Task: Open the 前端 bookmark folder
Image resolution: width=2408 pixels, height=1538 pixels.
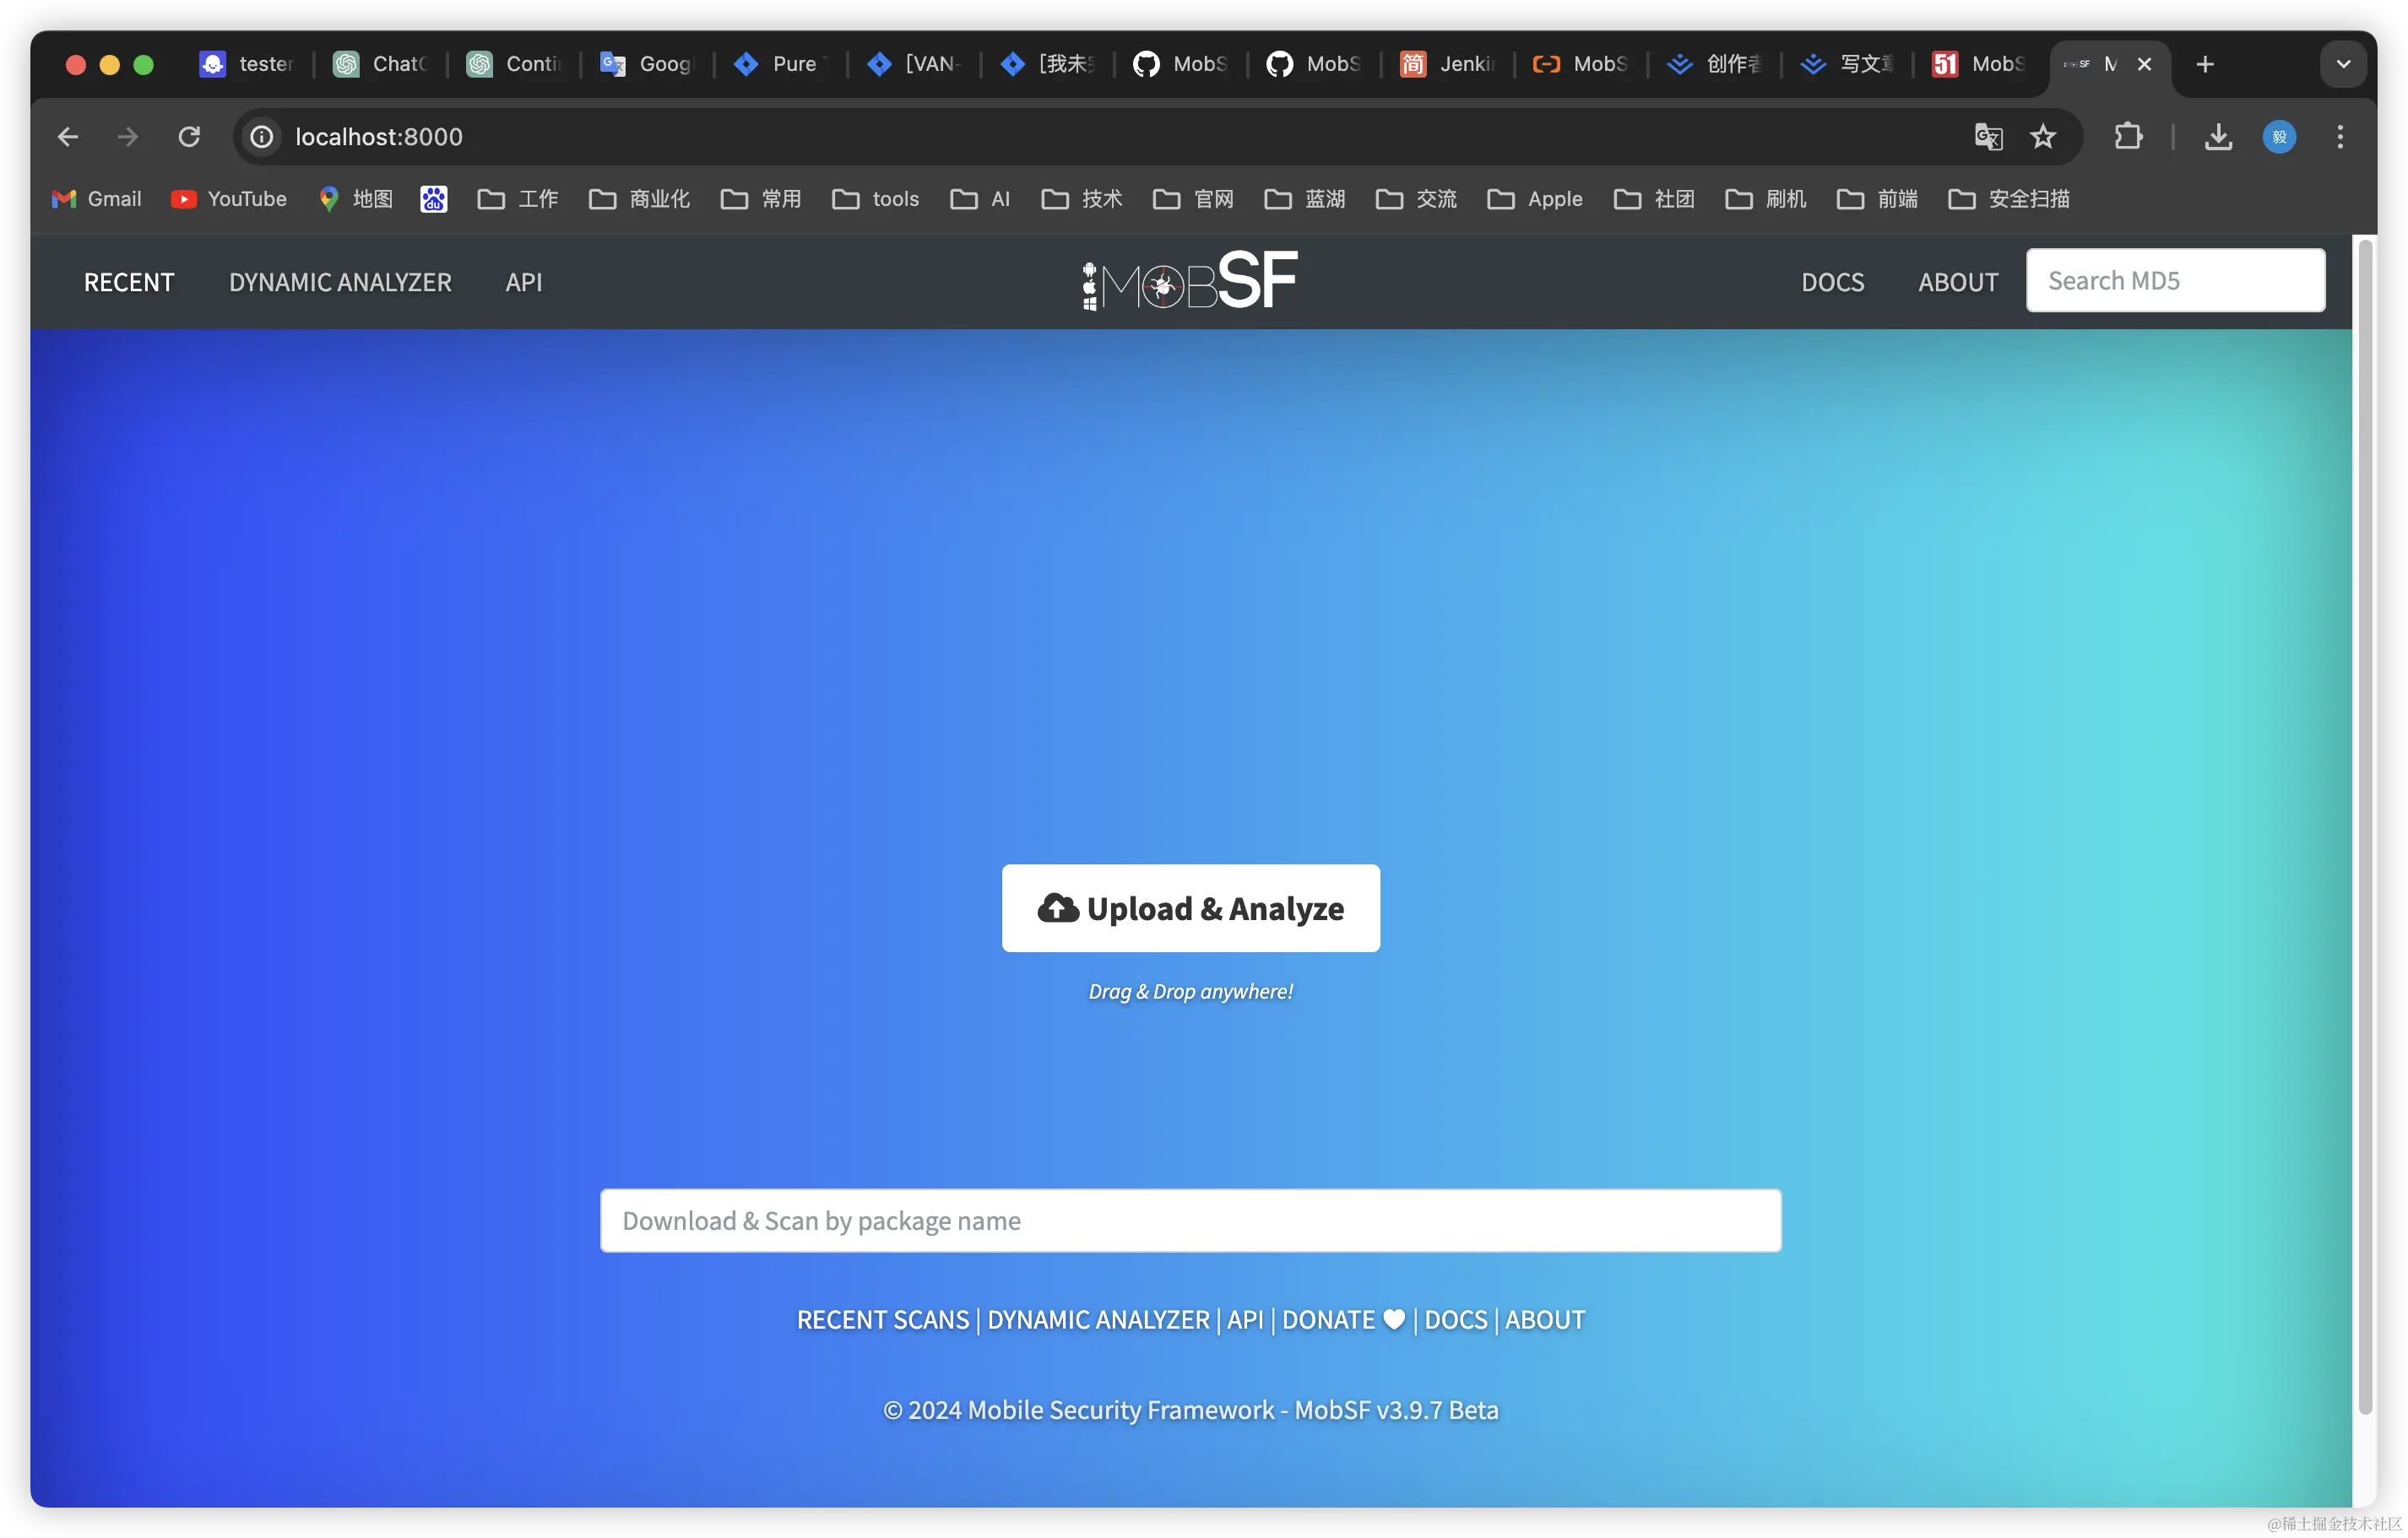Action: point(1877,199)
